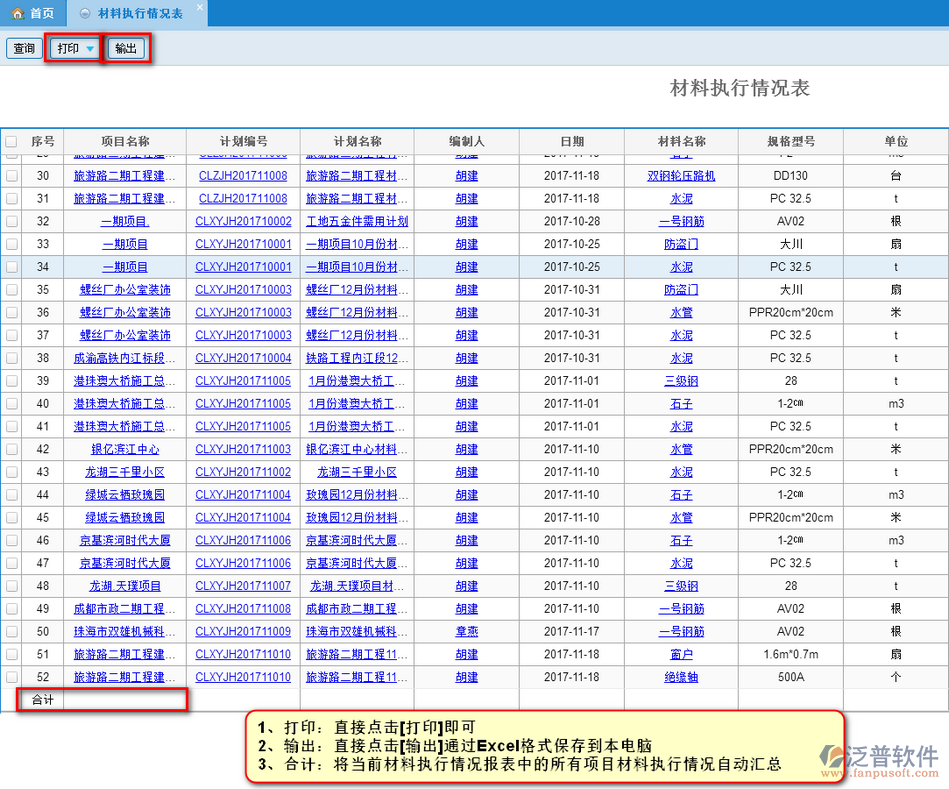Click the 输出 export button

126,49
